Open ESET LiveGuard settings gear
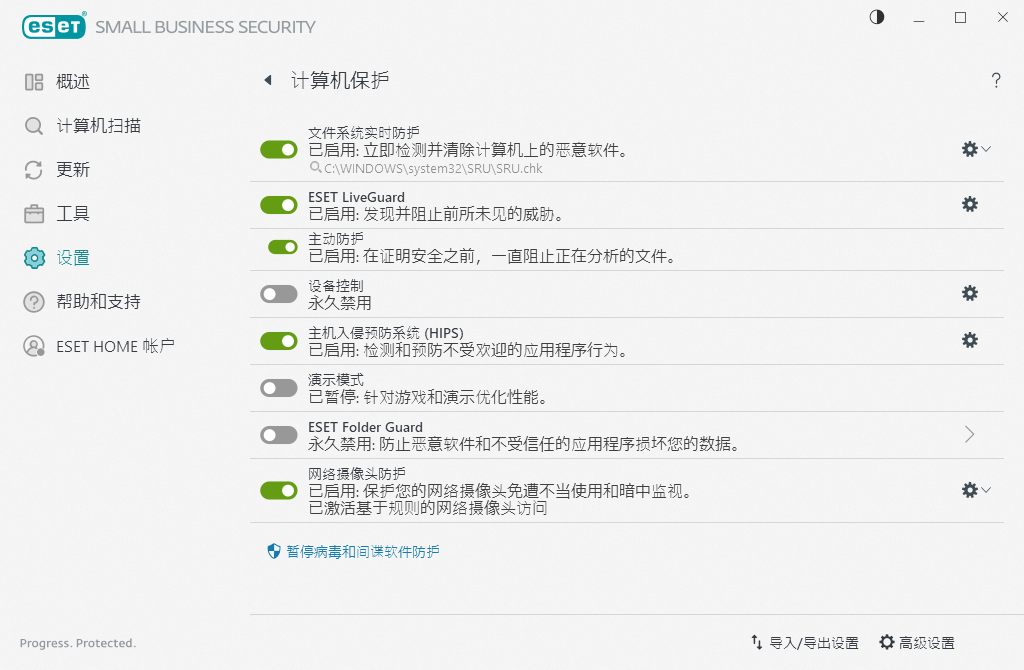The height and width of the screenshot is (670, 1024). point(969,204)
